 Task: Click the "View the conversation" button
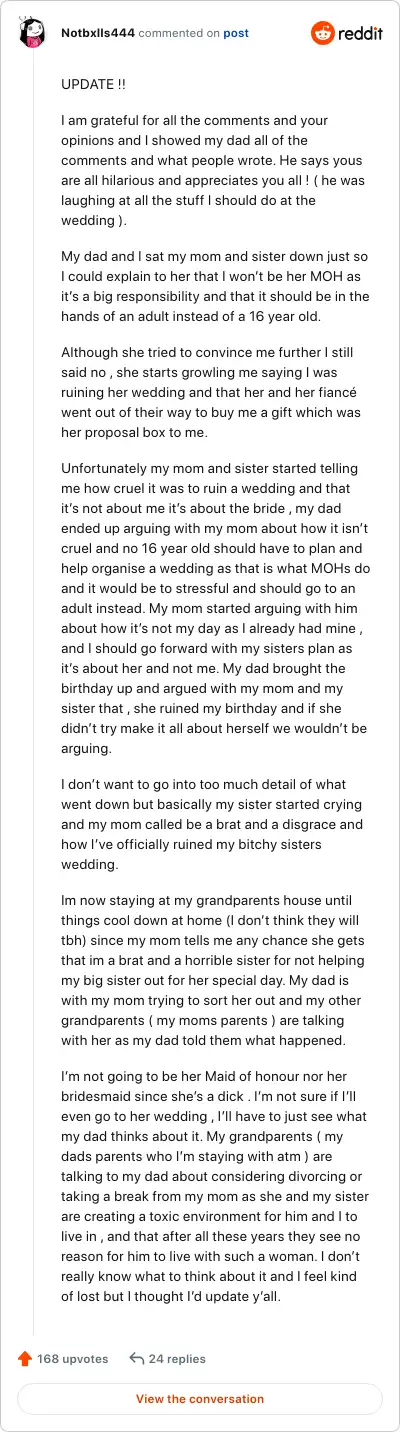tap(200, 1399)
